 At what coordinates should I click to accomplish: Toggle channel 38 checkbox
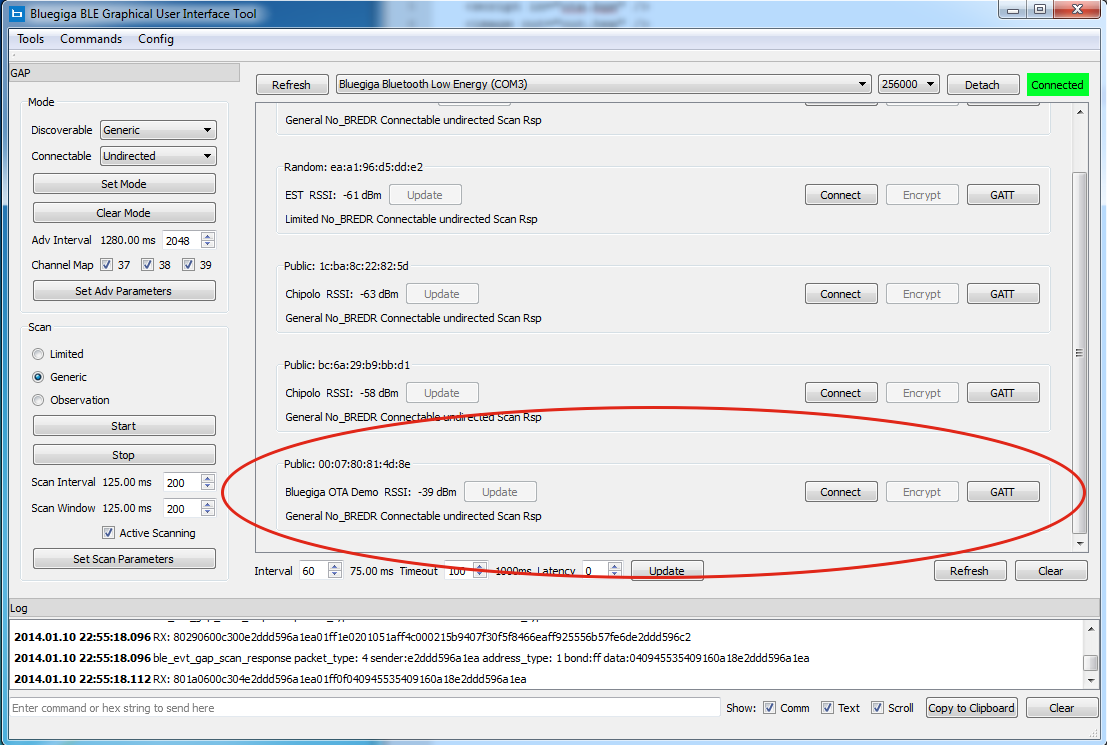tap(148, 265)
